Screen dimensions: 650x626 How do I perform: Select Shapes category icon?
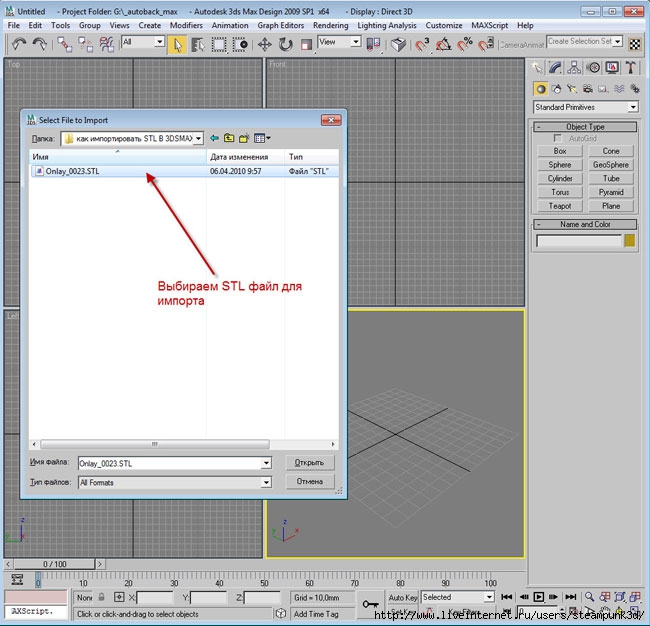point(556,89)
